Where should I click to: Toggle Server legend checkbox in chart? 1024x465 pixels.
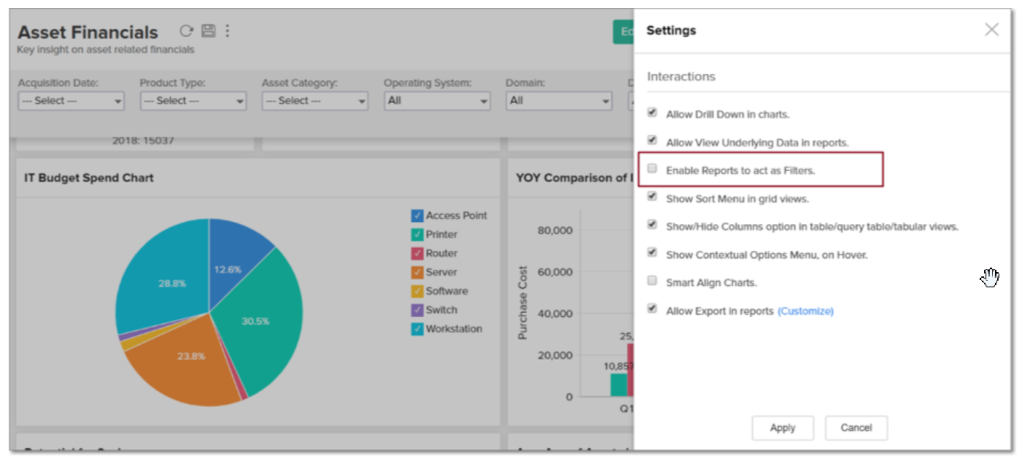pos(417,272)
